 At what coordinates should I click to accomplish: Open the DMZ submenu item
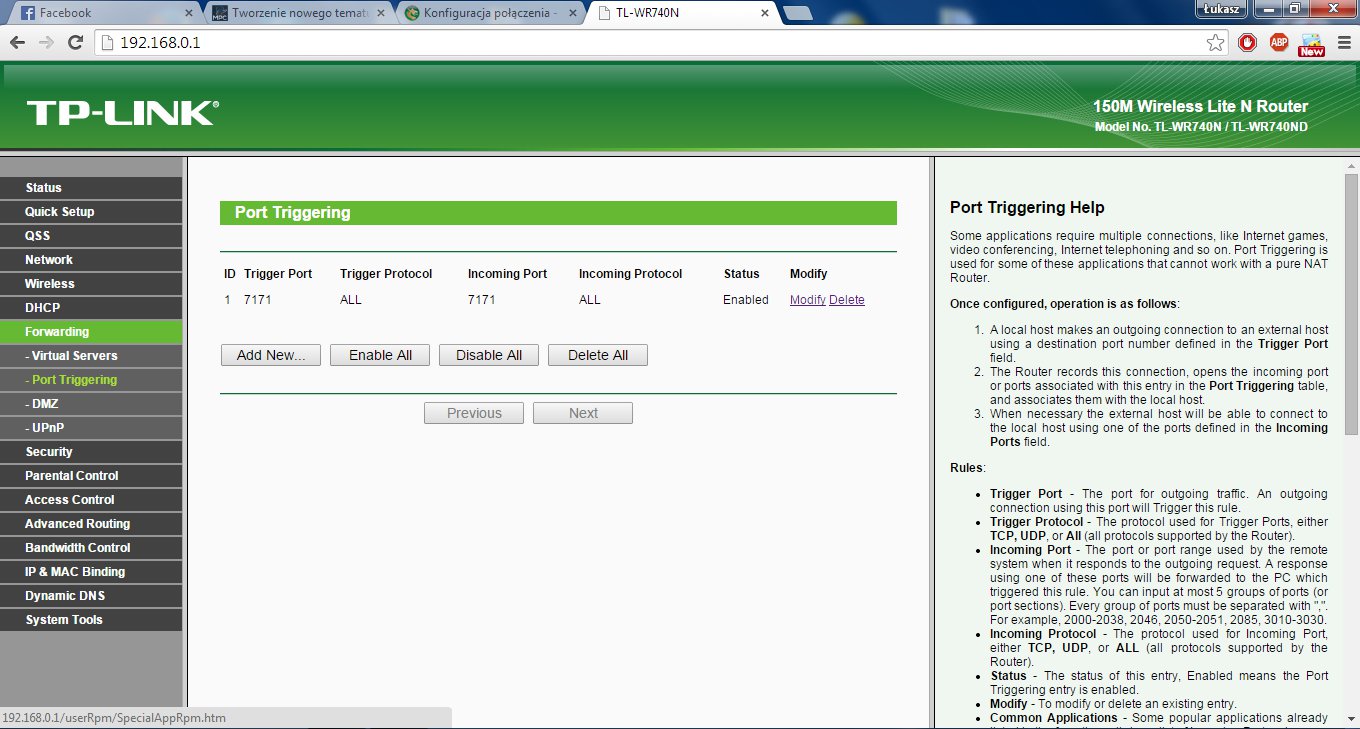pyautogui.click(x=91, y=404)
